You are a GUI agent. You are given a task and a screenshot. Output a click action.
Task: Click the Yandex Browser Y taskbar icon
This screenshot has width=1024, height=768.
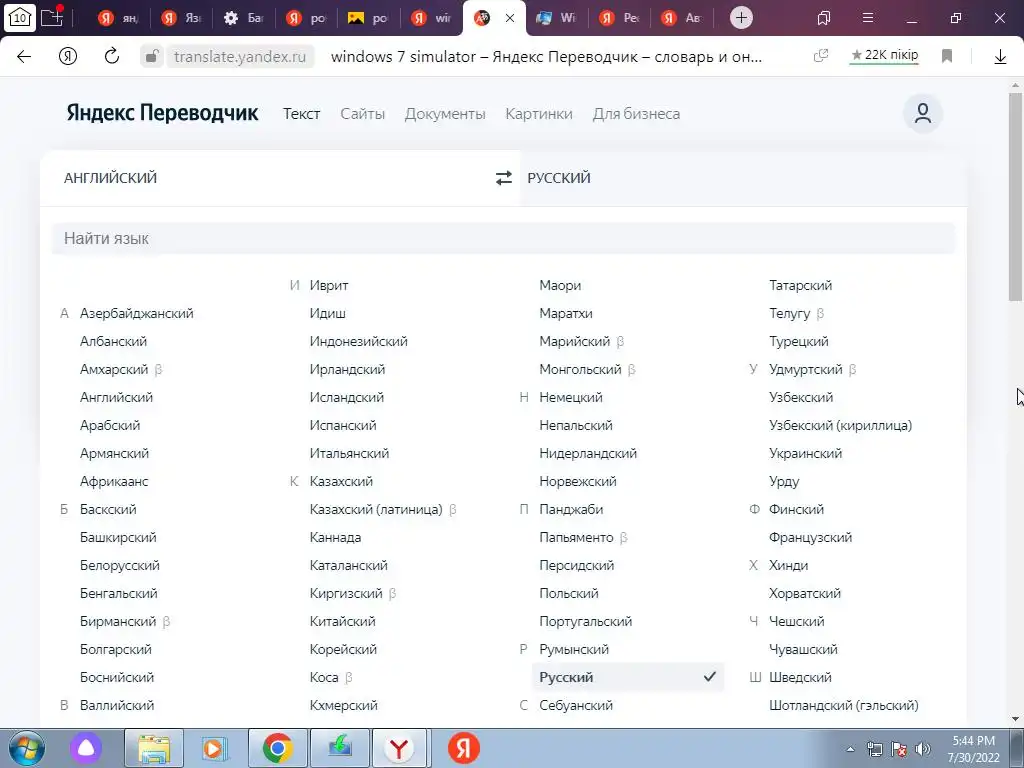(399, 748)
